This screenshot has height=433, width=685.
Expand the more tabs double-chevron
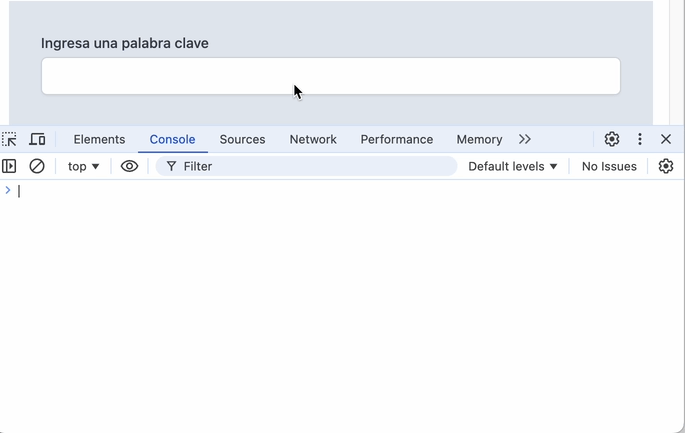[x=525, y=139]
